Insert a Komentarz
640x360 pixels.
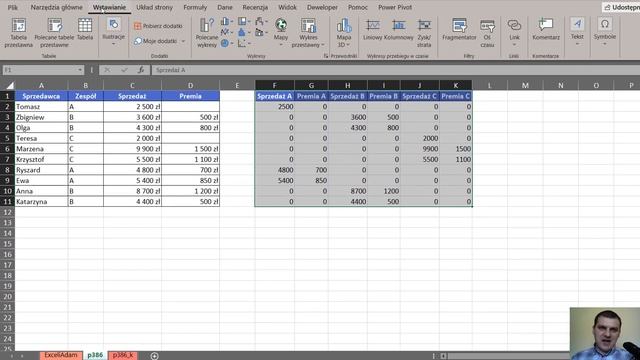(x=546, y=29)
